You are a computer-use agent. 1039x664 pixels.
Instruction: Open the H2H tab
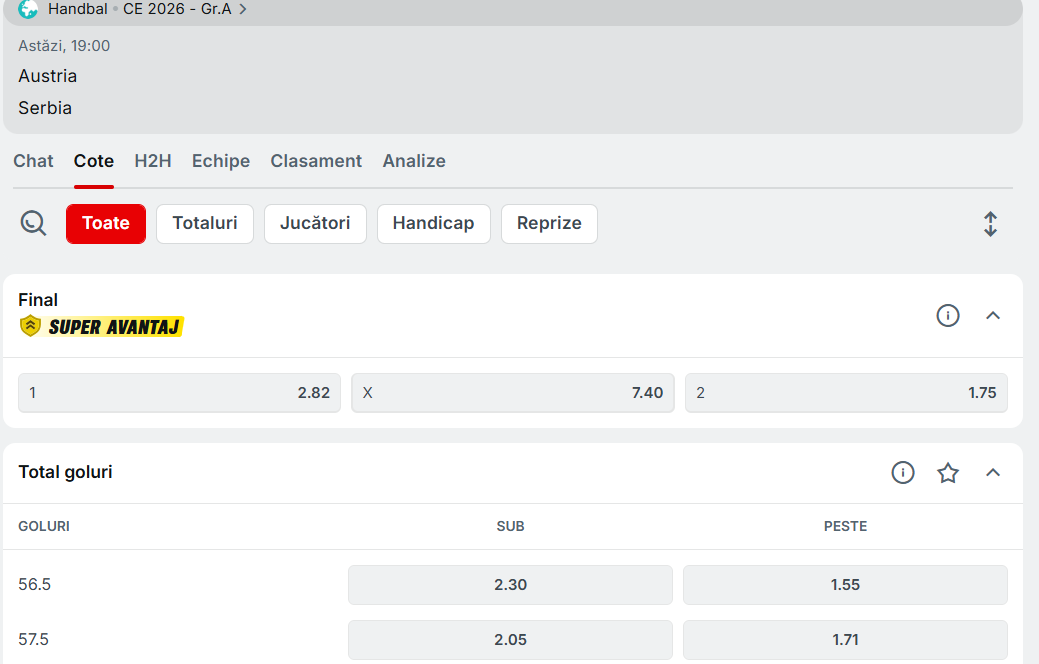[153, 161]
